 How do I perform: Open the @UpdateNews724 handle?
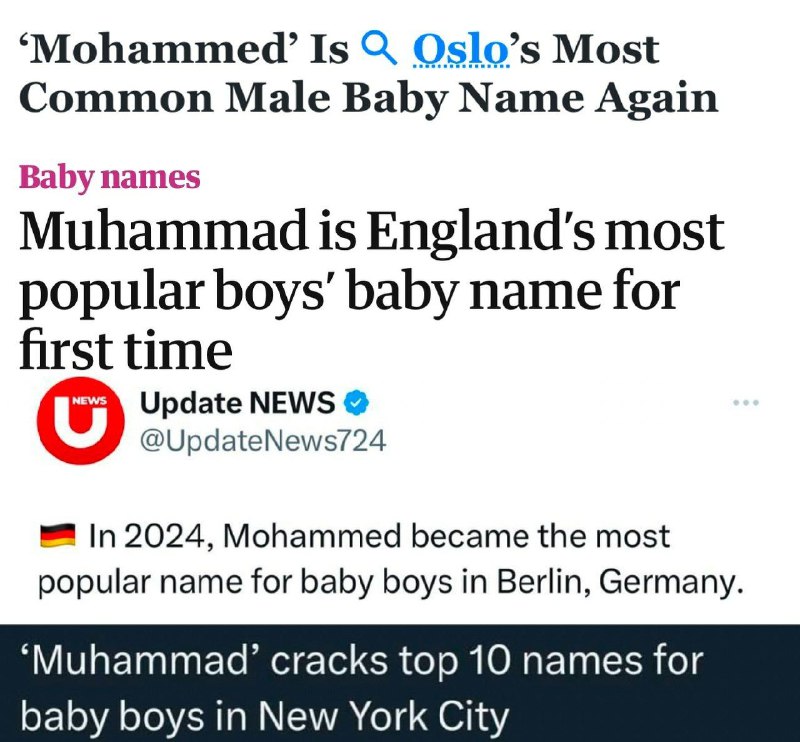pos(263,441)
